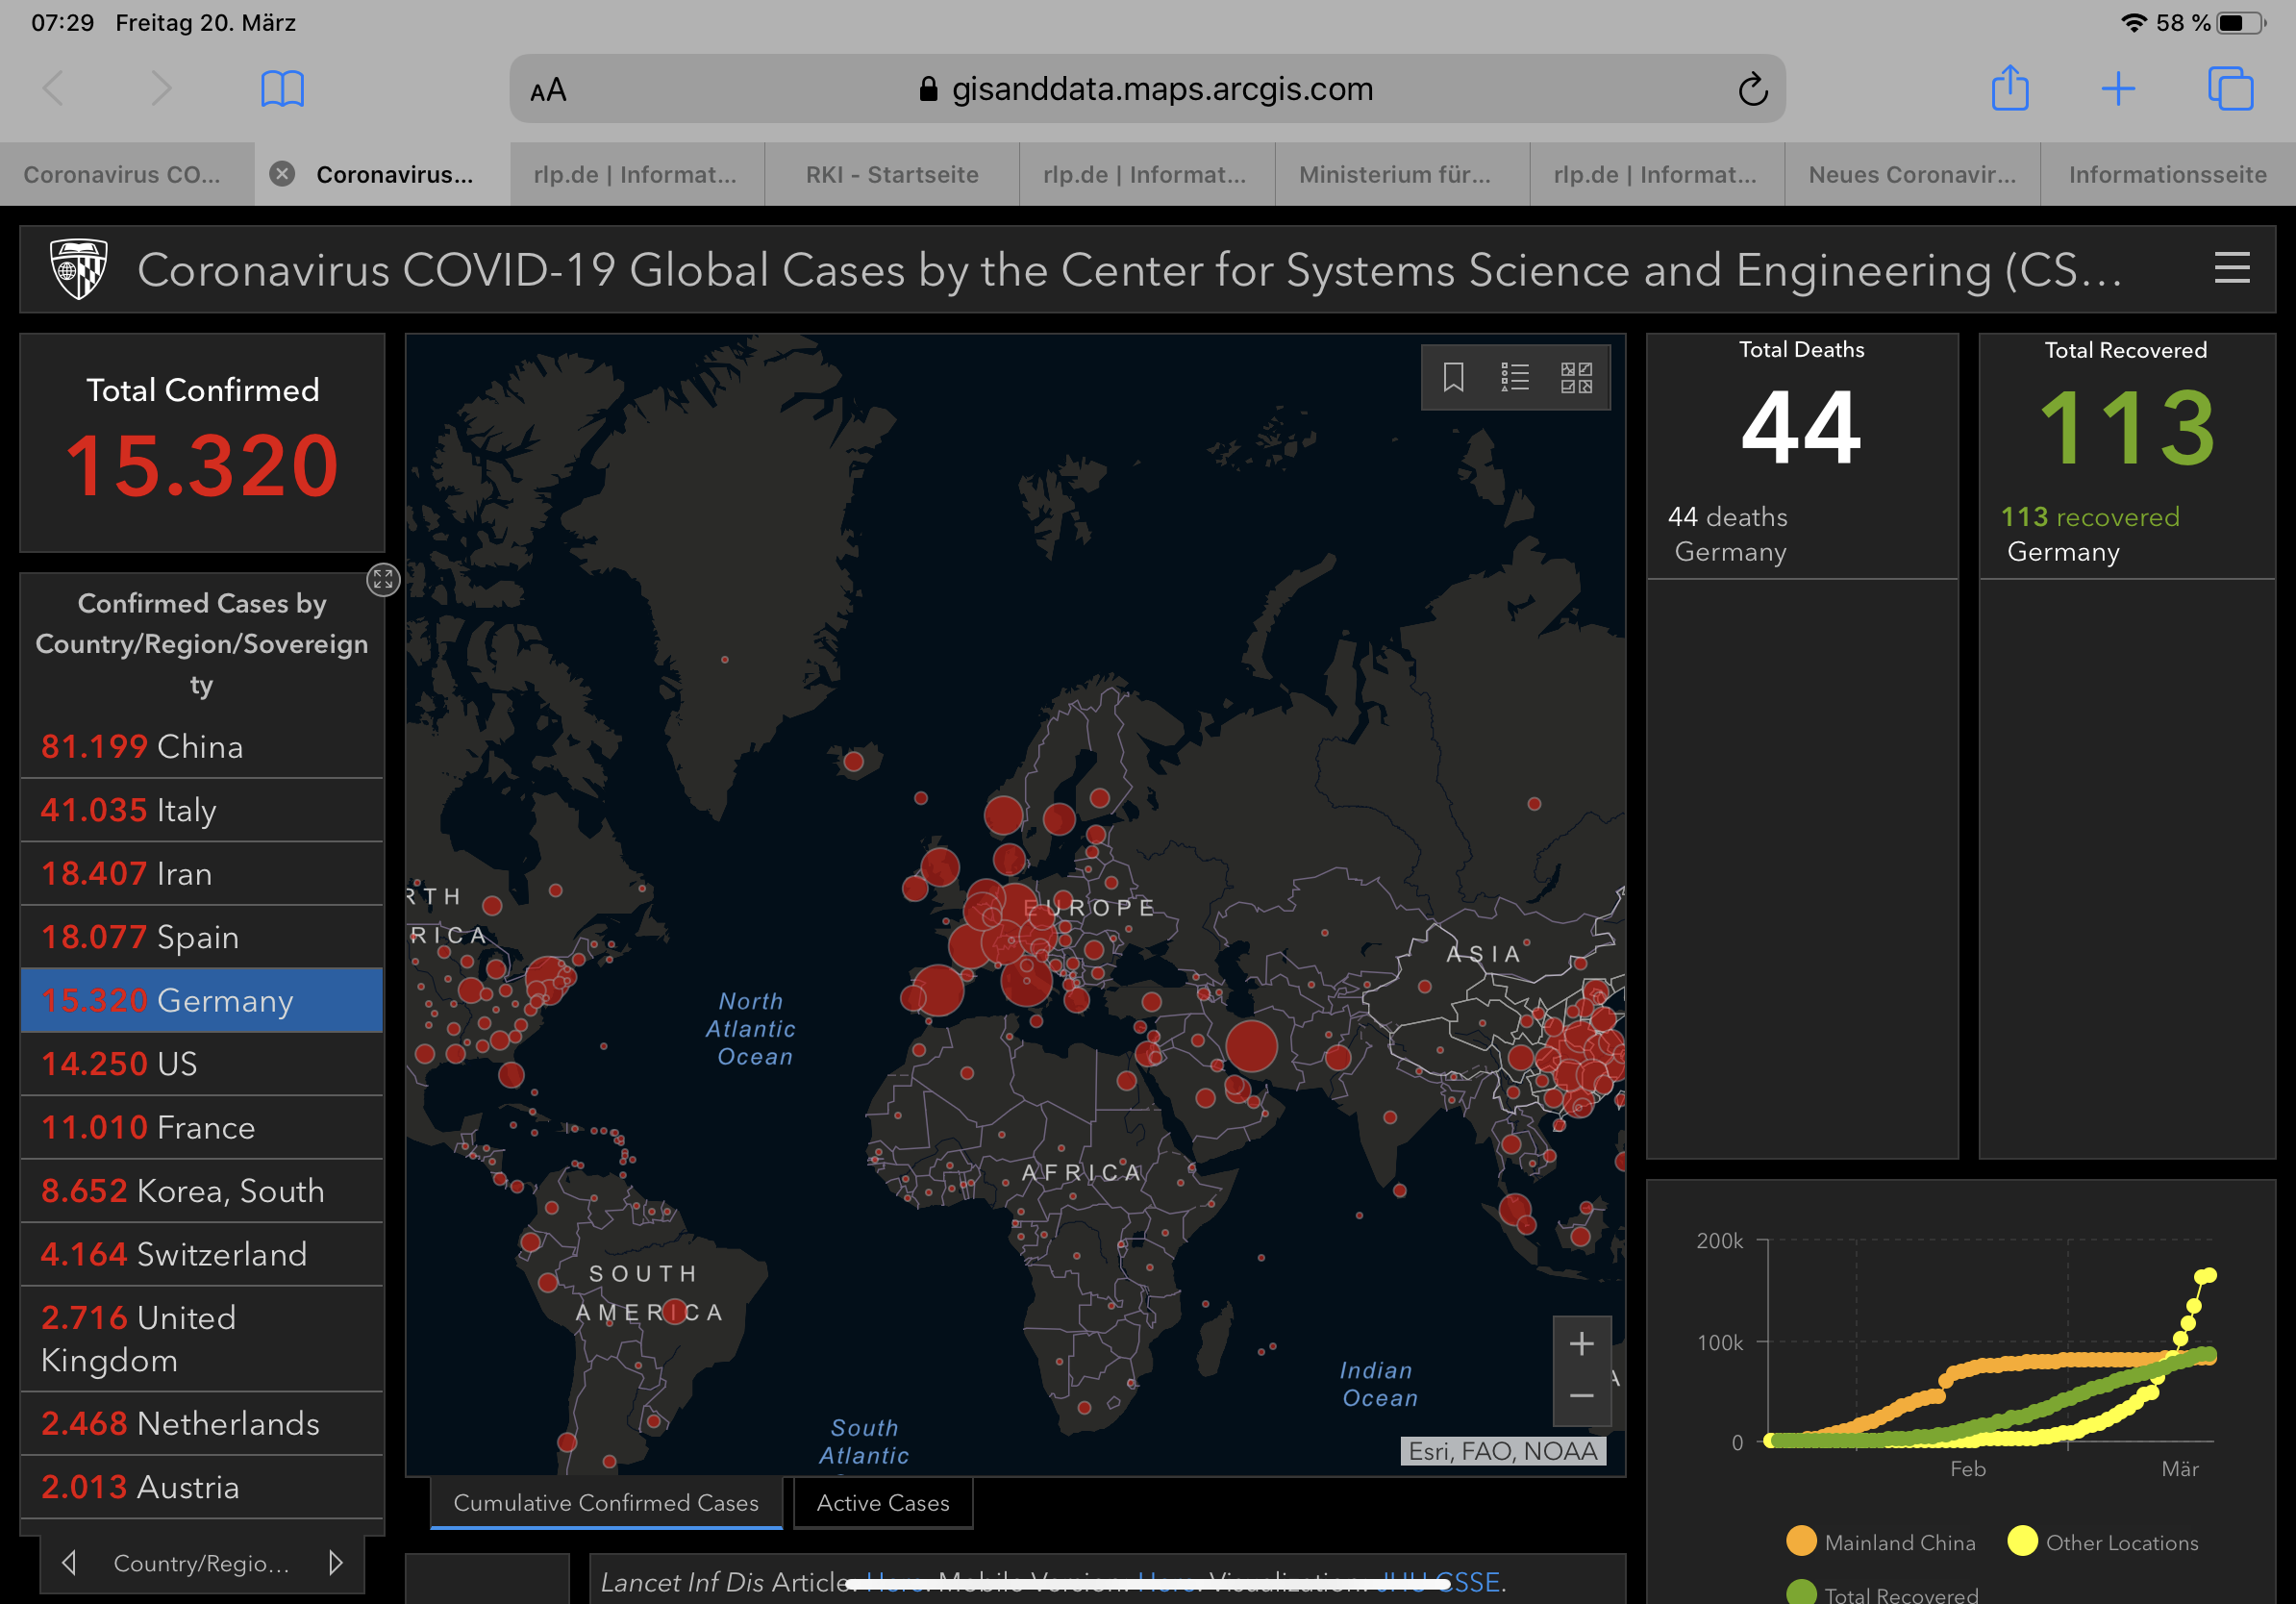Select France in the country list
2296x1604 pixels.
(x=202, y=1127)
